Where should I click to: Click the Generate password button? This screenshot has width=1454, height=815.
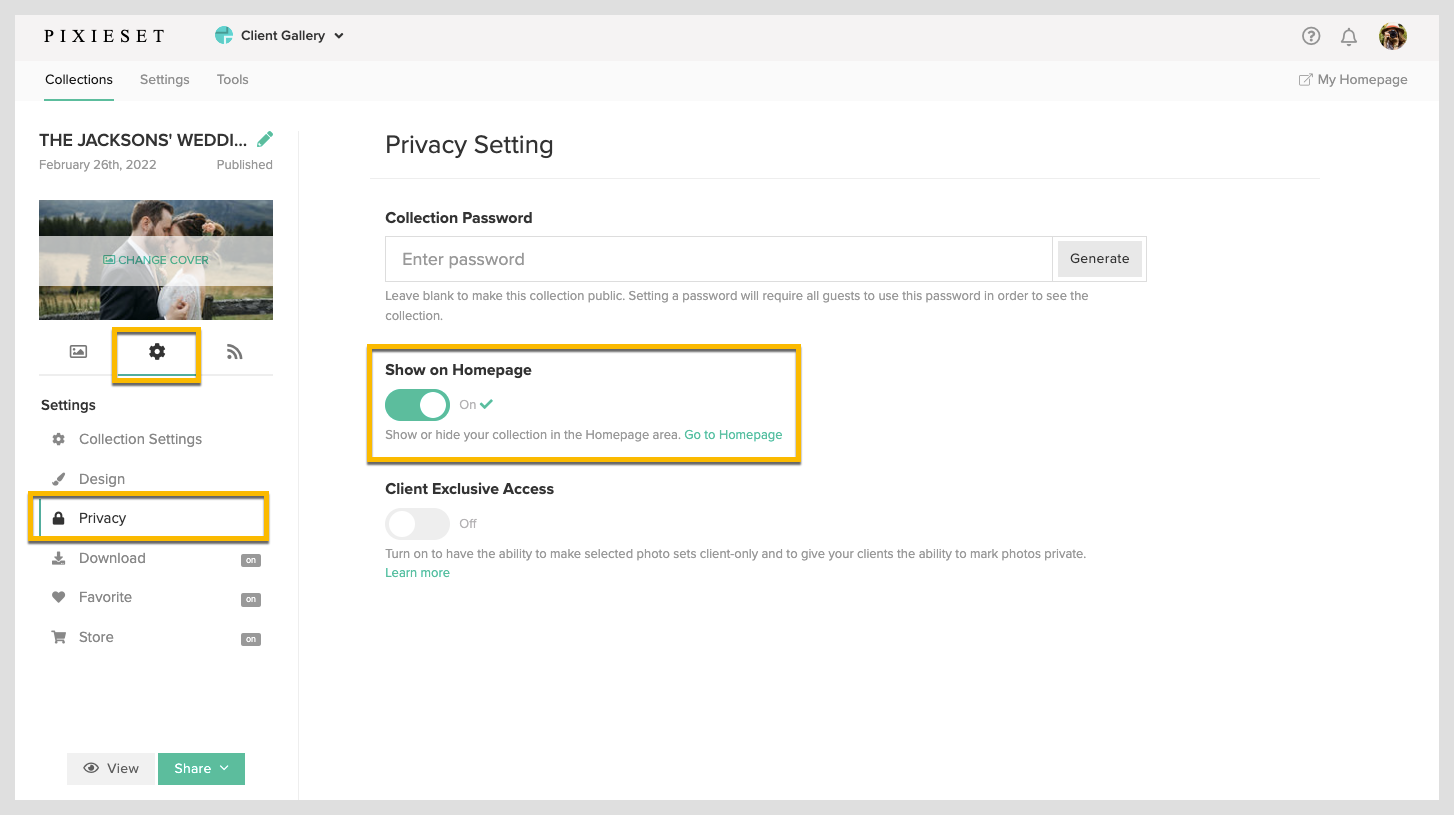click(1099, 259)
